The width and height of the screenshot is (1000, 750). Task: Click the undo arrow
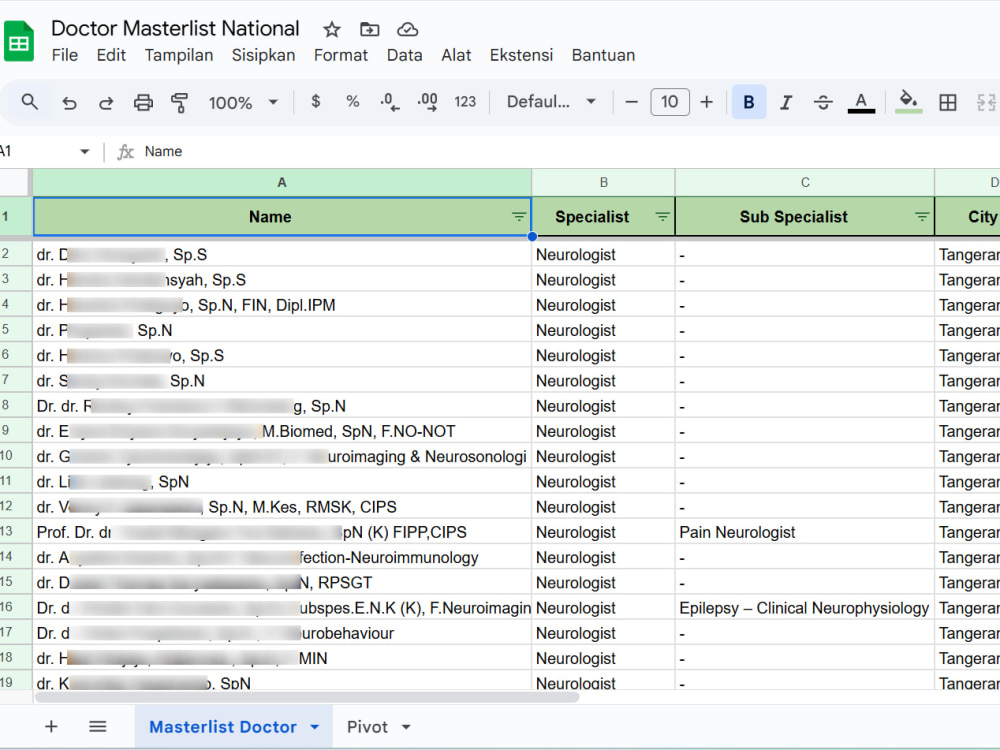click(x=69, y=102)
